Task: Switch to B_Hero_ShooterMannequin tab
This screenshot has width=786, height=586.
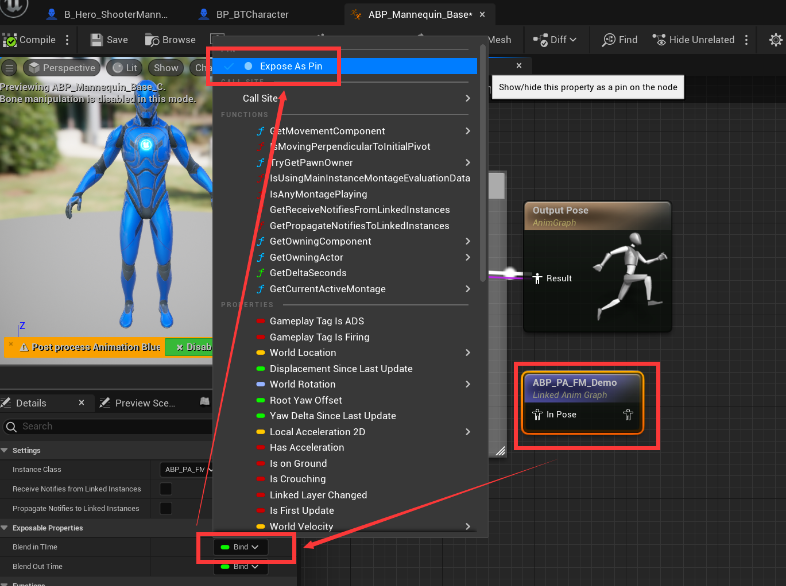Action: point(107,15)
